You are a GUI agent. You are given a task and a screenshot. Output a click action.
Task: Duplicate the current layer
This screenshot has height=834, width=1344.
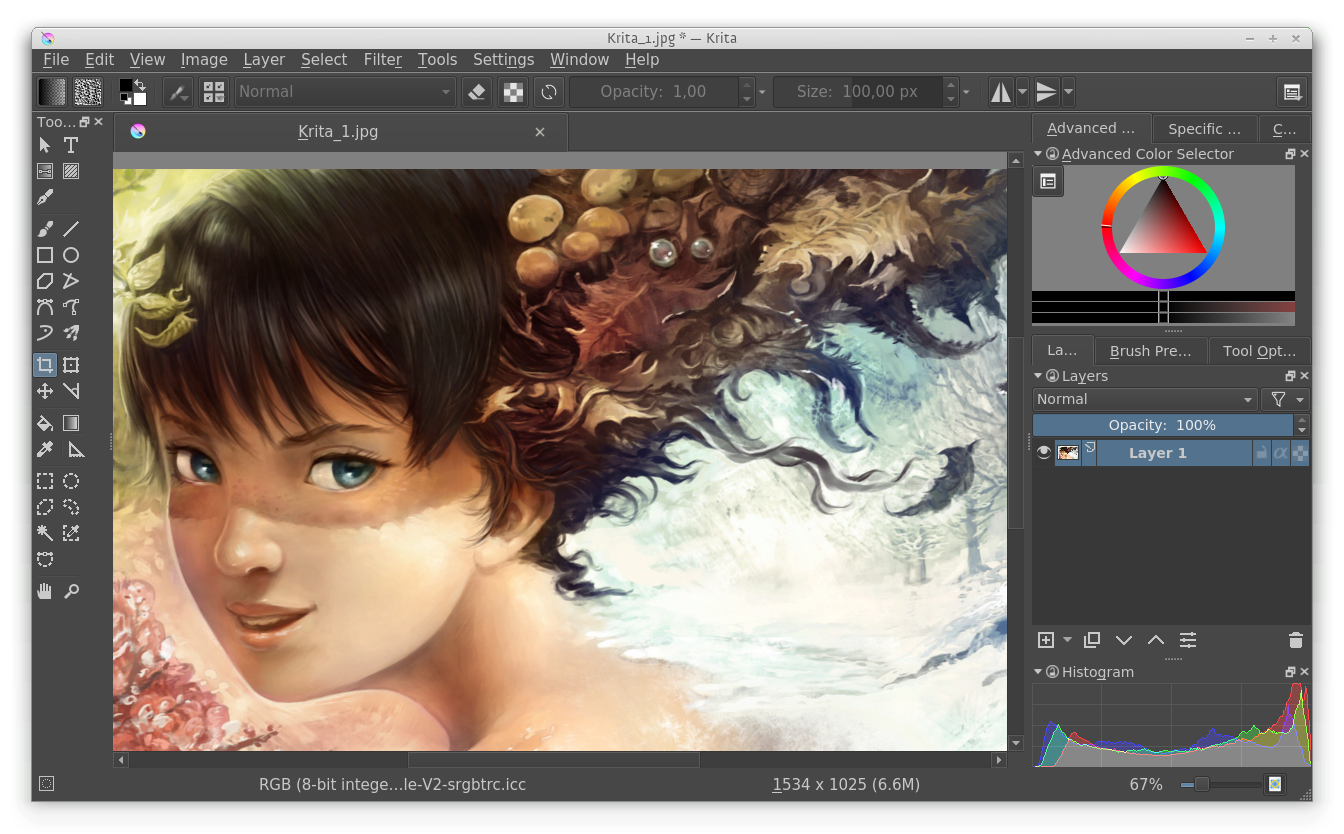click(x=1092, y=640)
